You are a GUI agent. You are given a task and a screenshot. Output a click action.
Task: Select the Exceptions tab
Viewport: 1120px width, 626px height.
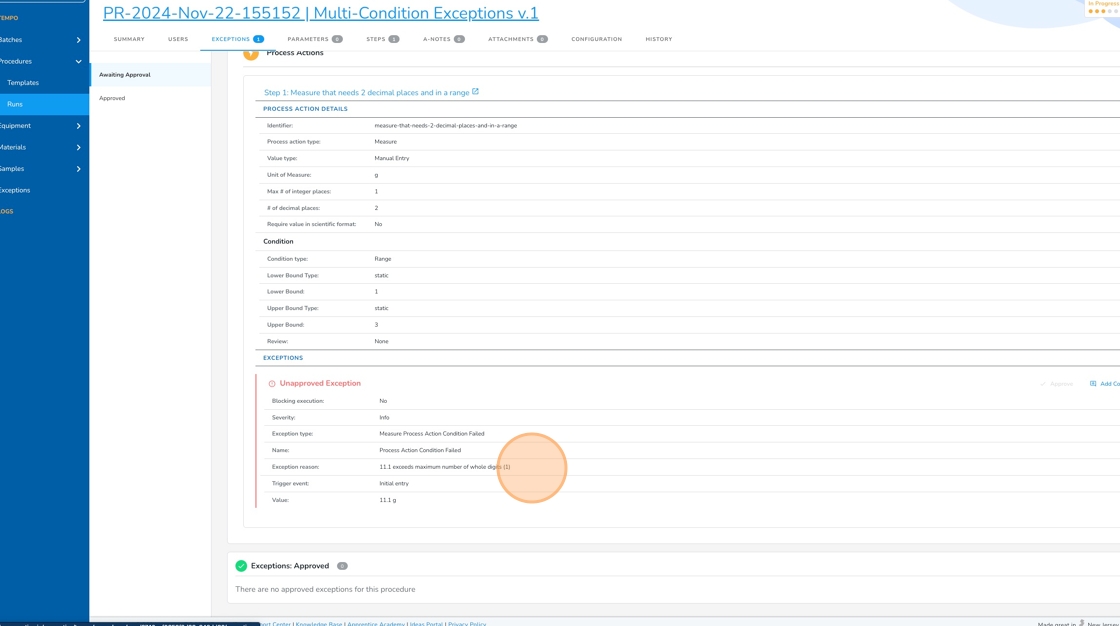(x=237, y=39)
